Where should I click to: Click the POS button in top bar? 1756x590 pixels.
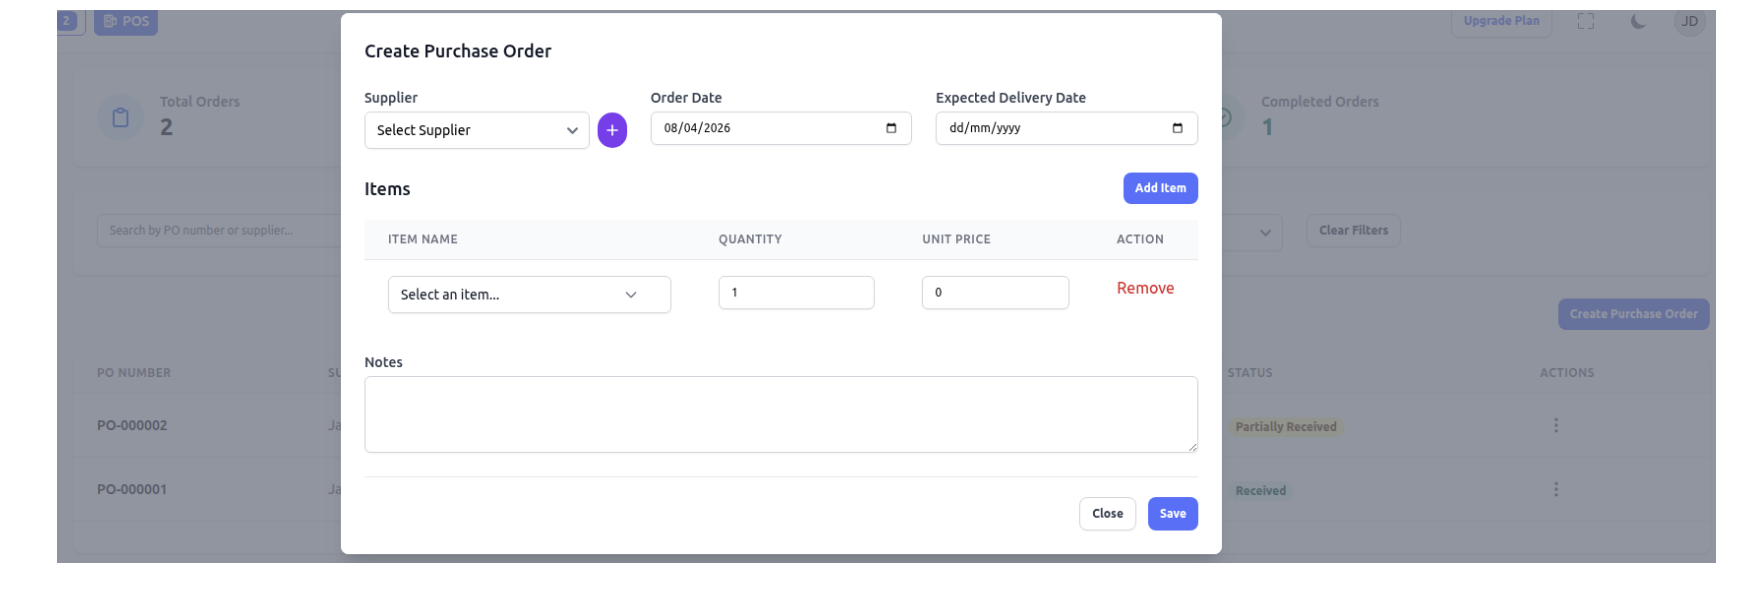(x=126, y=21)
